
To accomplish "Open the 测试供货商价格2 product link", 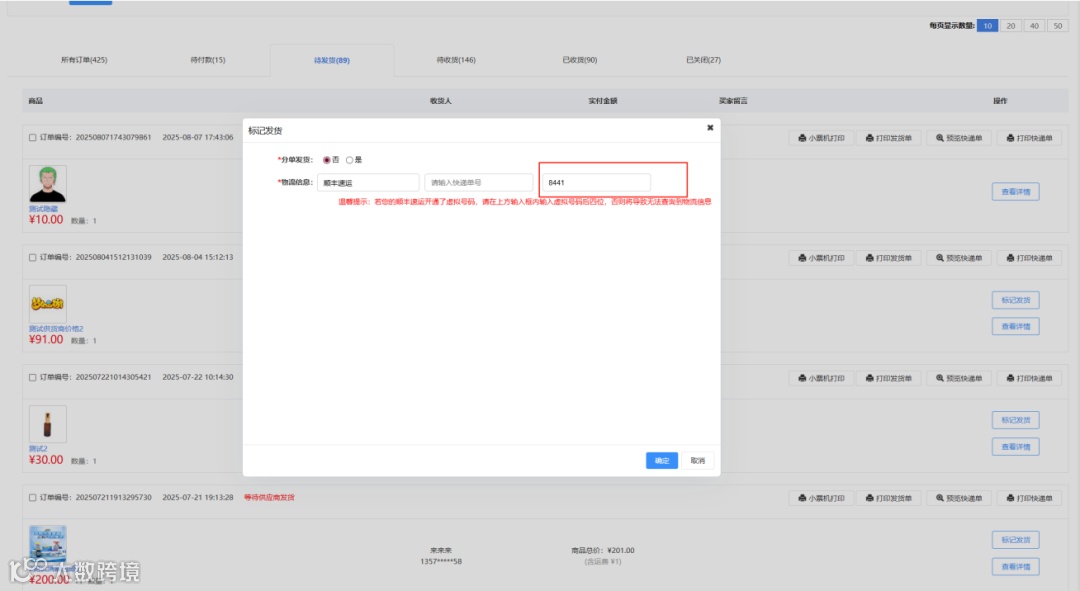I will point(56,329).
